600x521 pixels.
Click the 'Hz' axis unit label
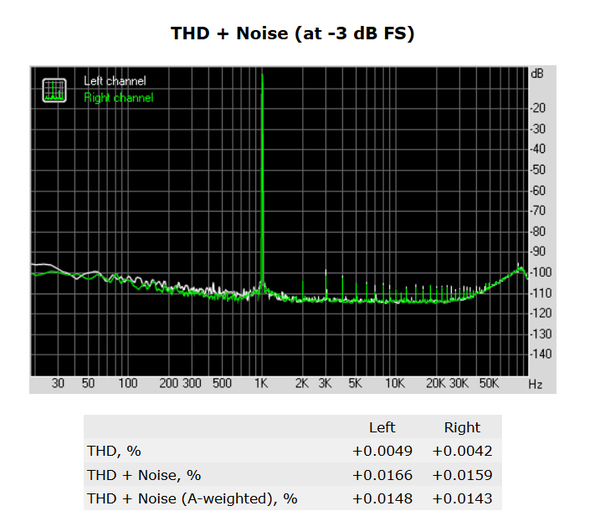pyautogui.click(x=535, y=384)
